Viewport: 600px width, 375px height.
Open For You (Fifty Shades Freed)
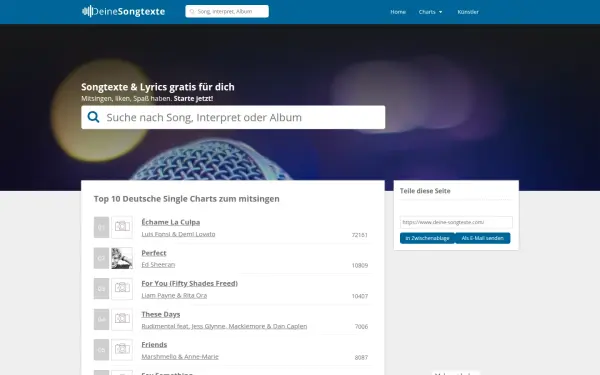(189, 283)
